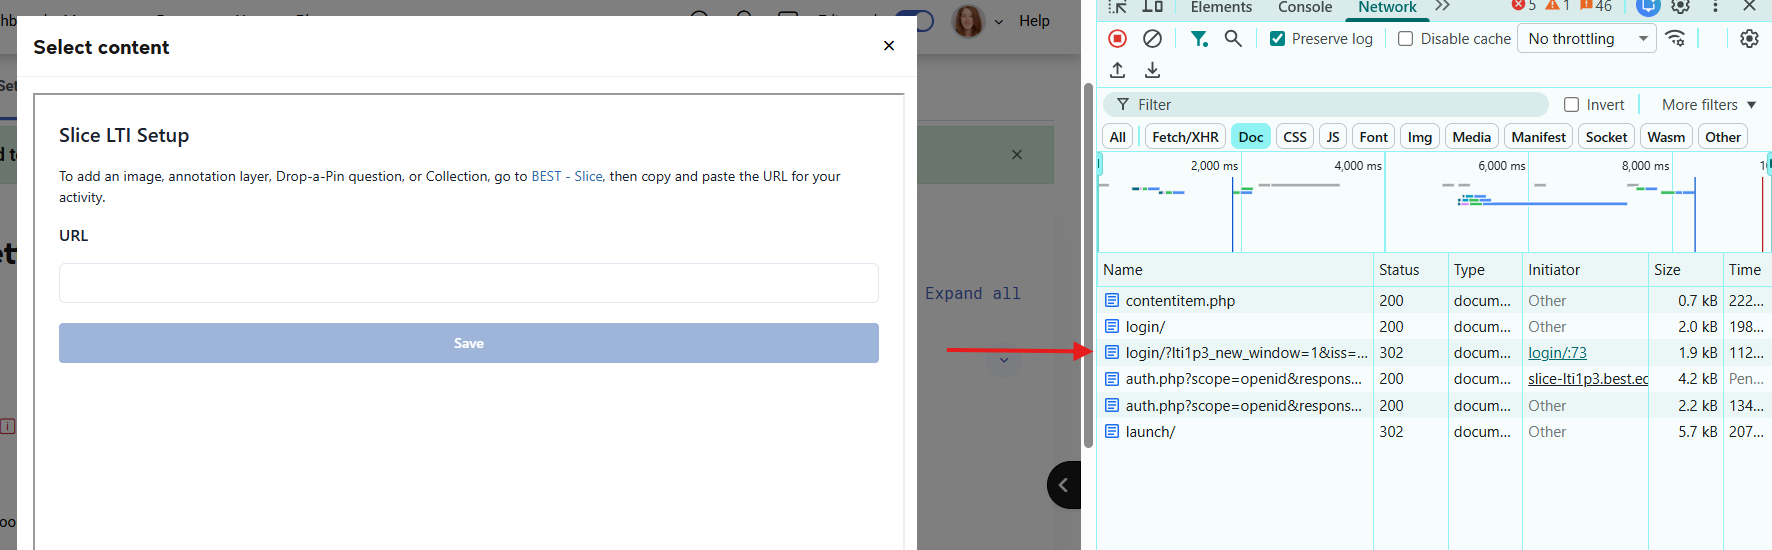Image resolution: width=1772 pixels, height=550 pixels.
Task: Select the Network tab
Action: 1387,7
